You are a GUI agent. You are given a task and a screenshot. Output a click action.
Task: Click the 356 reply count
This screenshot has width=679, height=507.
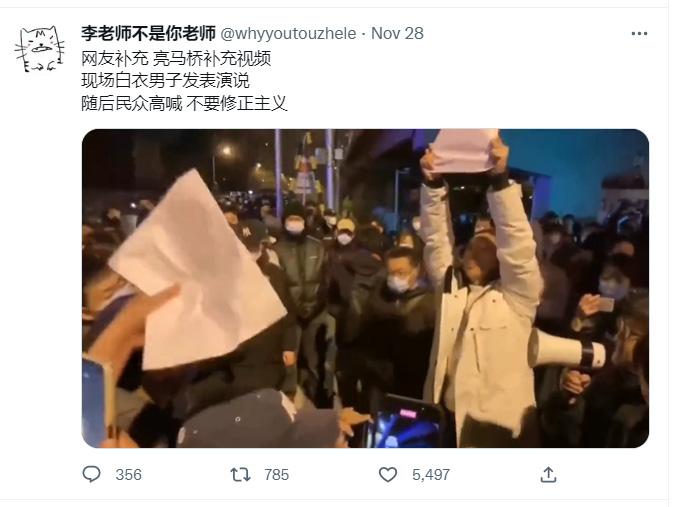(x=129, y=475)
